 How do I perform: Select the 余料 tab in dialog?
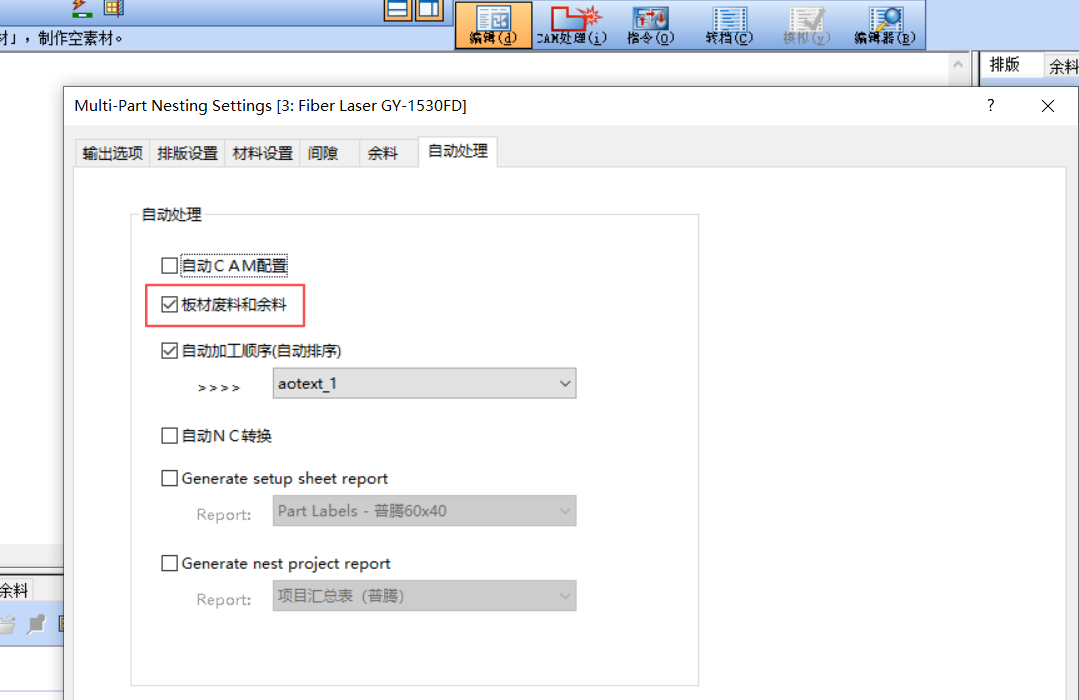[388, 153]
